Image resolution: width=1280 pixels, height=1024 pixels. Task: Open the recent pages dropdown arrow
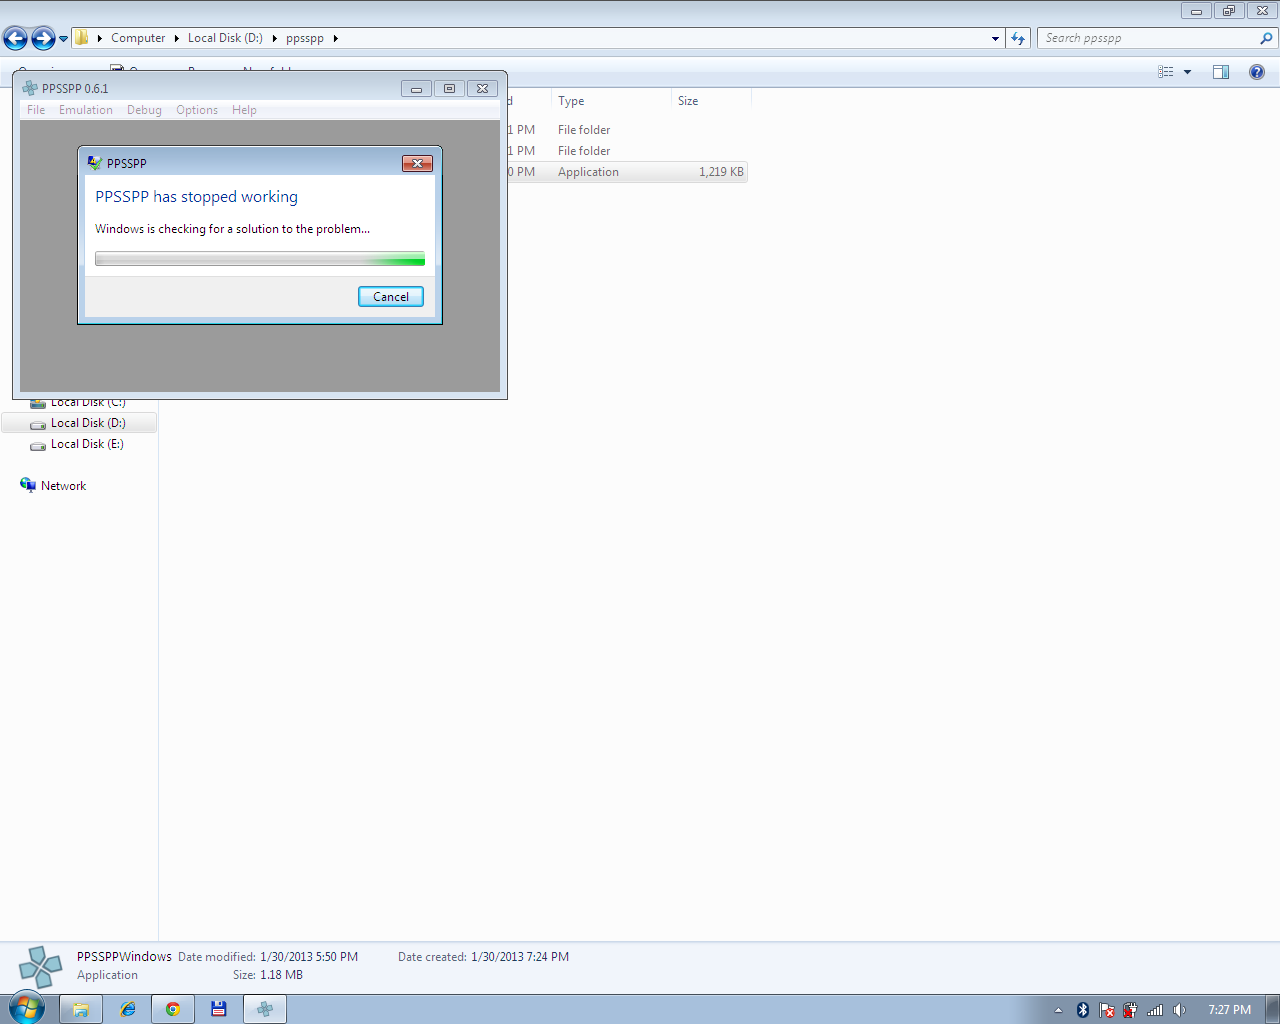tap(63, 39)
